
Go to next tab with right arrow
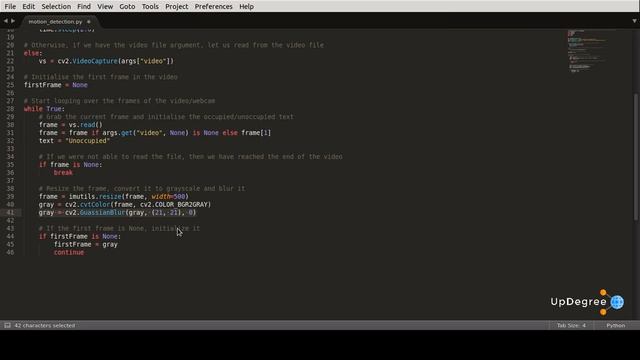pyautogui.click(x=13, y=21)
